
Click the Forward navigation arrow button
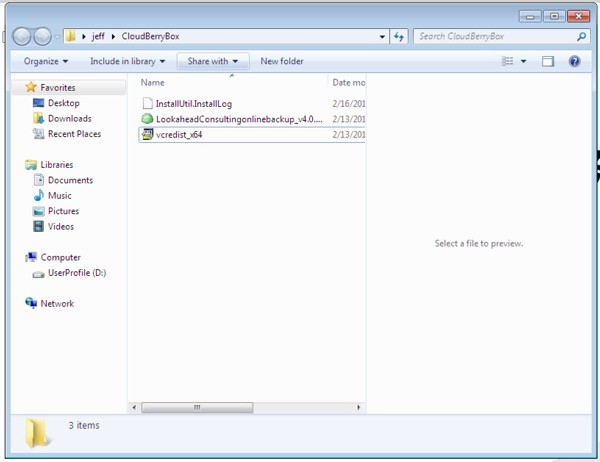[x=42, y=37]
